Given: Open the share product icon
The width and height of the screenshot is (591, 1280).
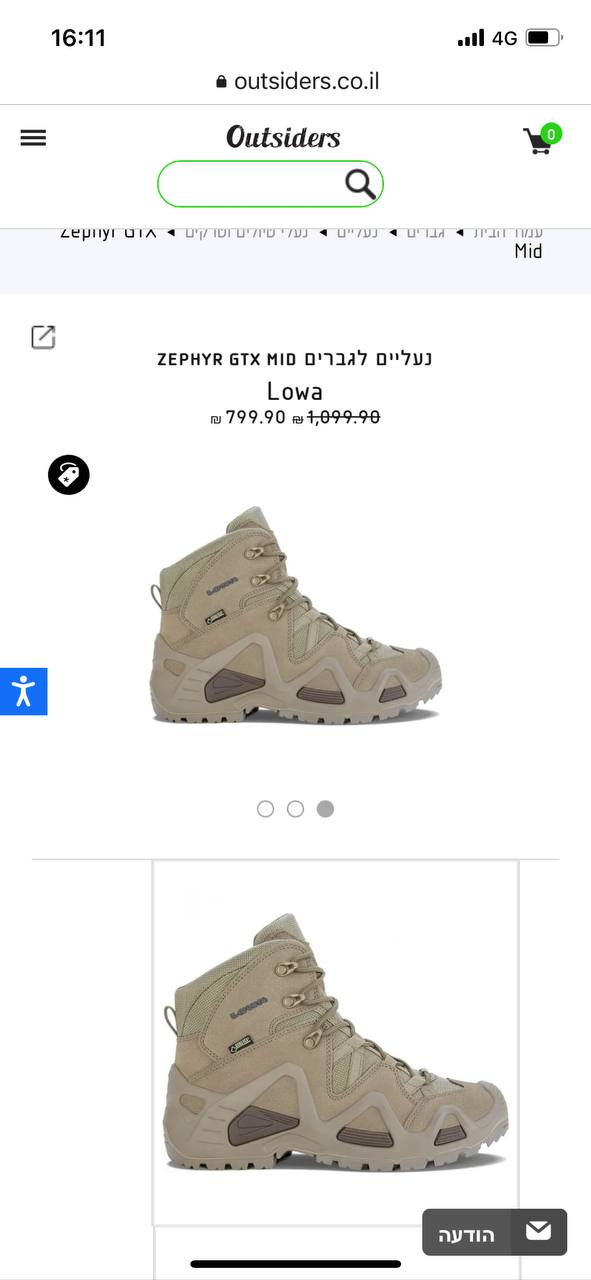Looking at the screenshot, I should click(x=43, y=337).
